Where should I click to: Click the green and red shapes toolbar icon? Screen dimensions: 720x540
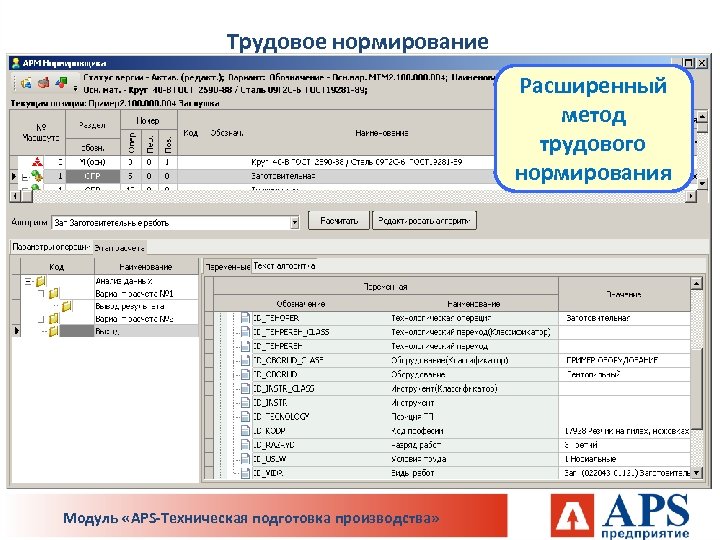pos(61,83)
